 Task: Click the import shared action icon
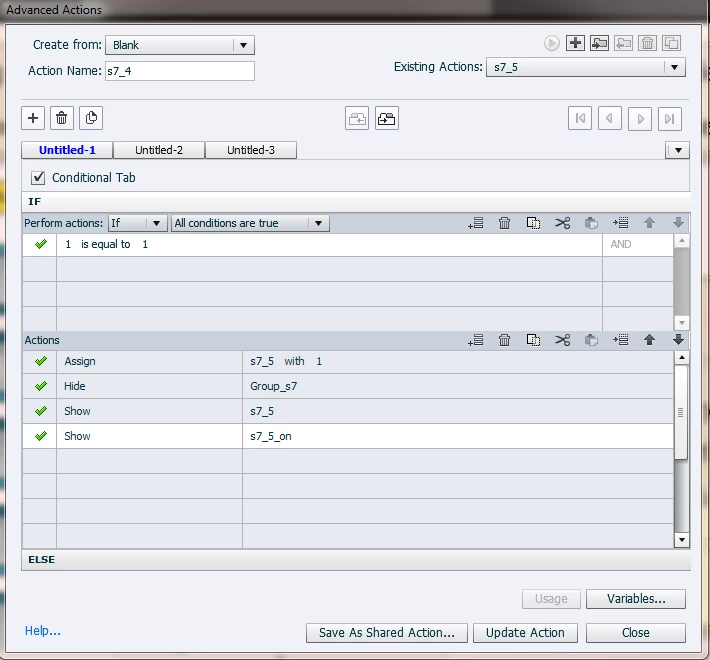tap(599, 43)
